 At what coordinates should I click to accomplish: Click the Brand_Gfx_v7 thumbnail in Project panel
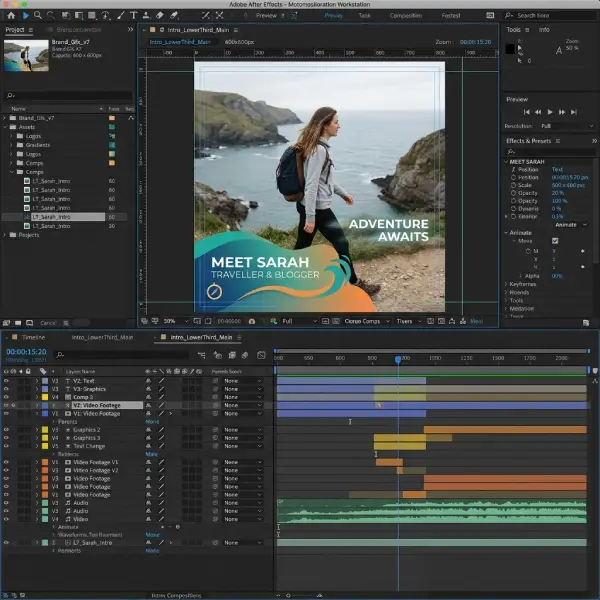26,56
